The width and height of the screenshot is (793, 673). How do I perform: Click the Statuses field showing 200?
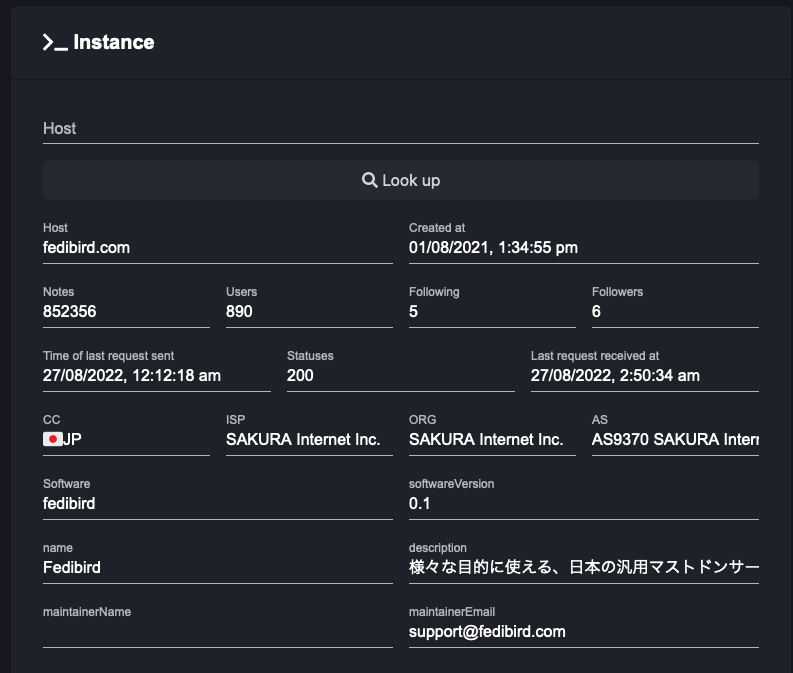[400, 375]
